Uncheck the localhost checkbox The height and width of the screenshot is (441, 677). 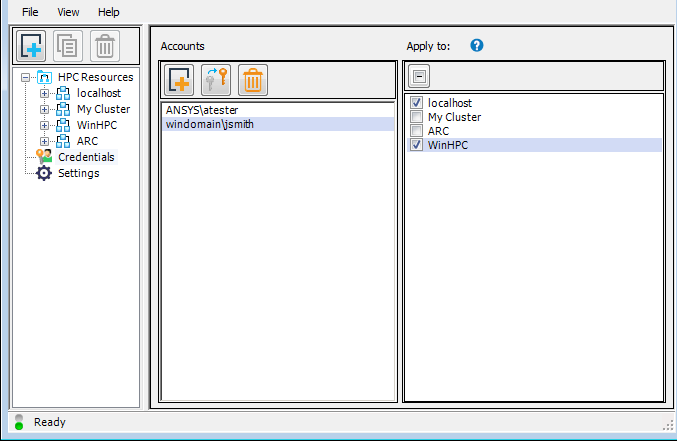pos(416,103)
